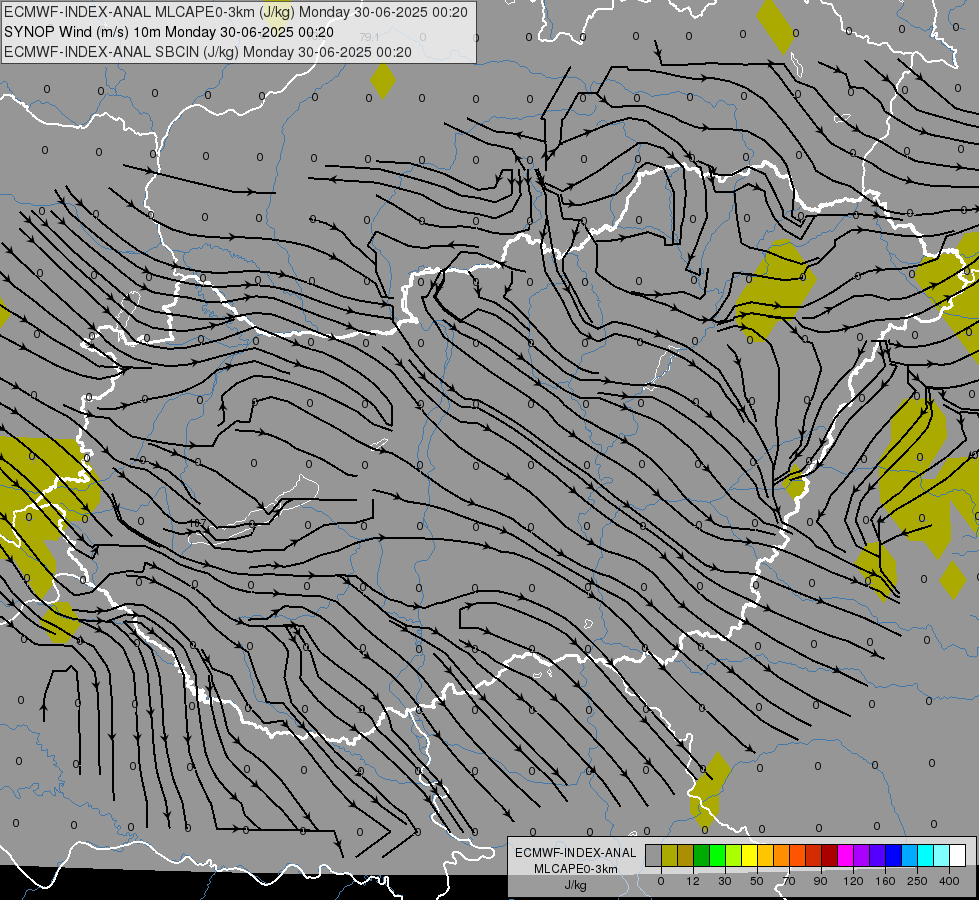Click the SBCIN (J/kg) title line
Viewport: 979px width, 900px height.
click(x=207, y=52)
